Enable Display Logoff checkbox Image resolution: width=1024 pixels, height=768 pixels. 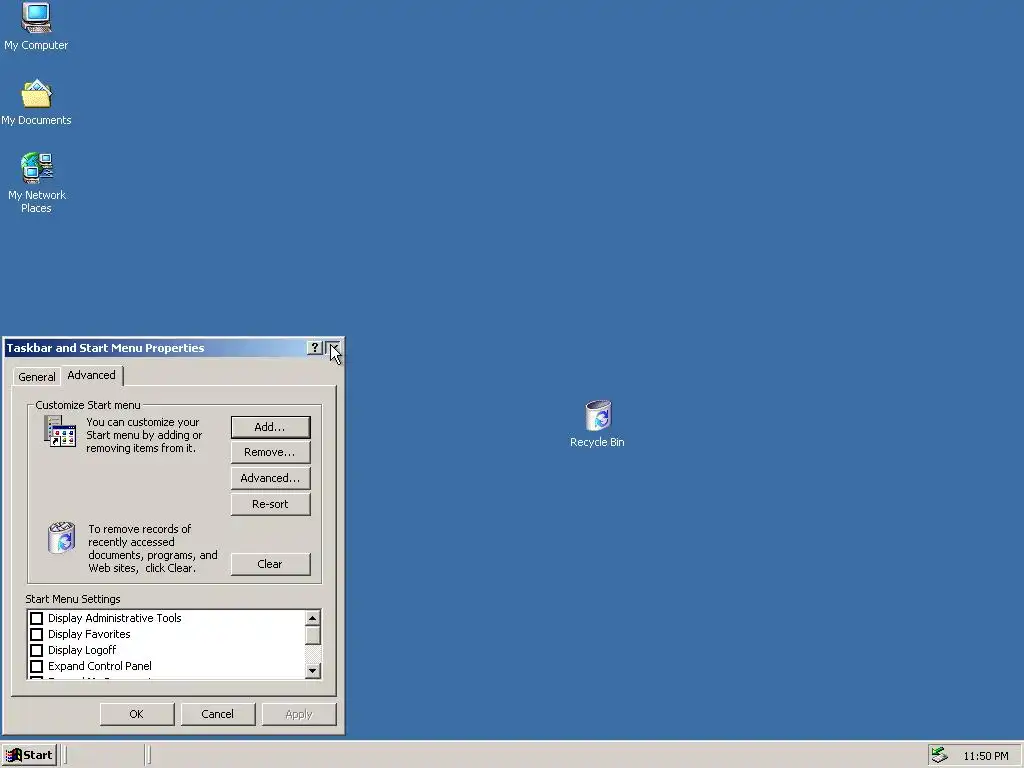click(37, 650)
